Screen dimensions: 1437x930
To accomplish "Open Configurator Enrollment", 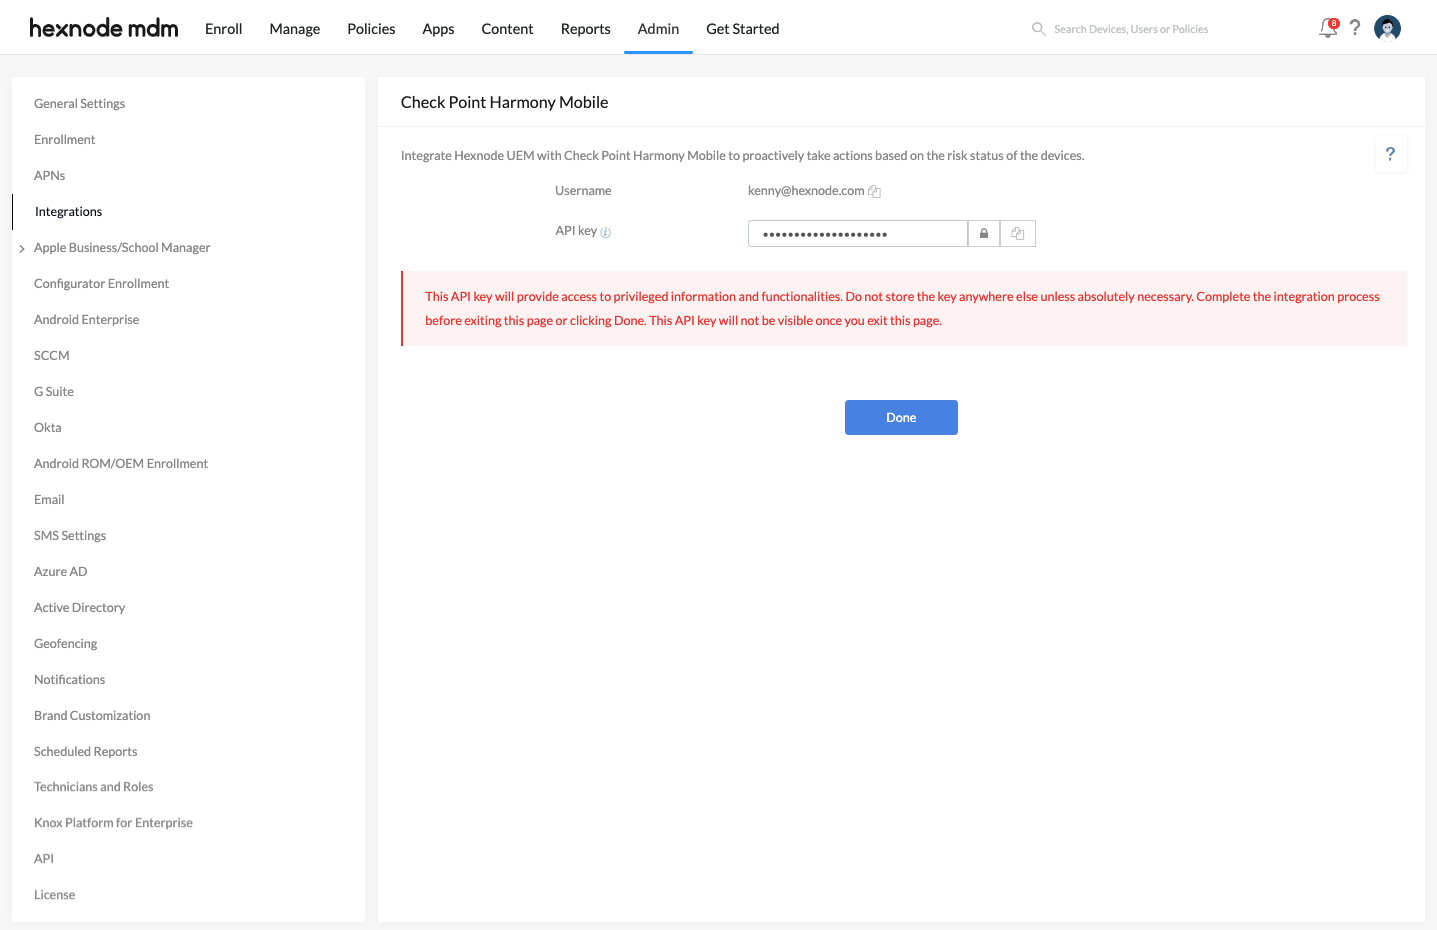I will point(102,284).
